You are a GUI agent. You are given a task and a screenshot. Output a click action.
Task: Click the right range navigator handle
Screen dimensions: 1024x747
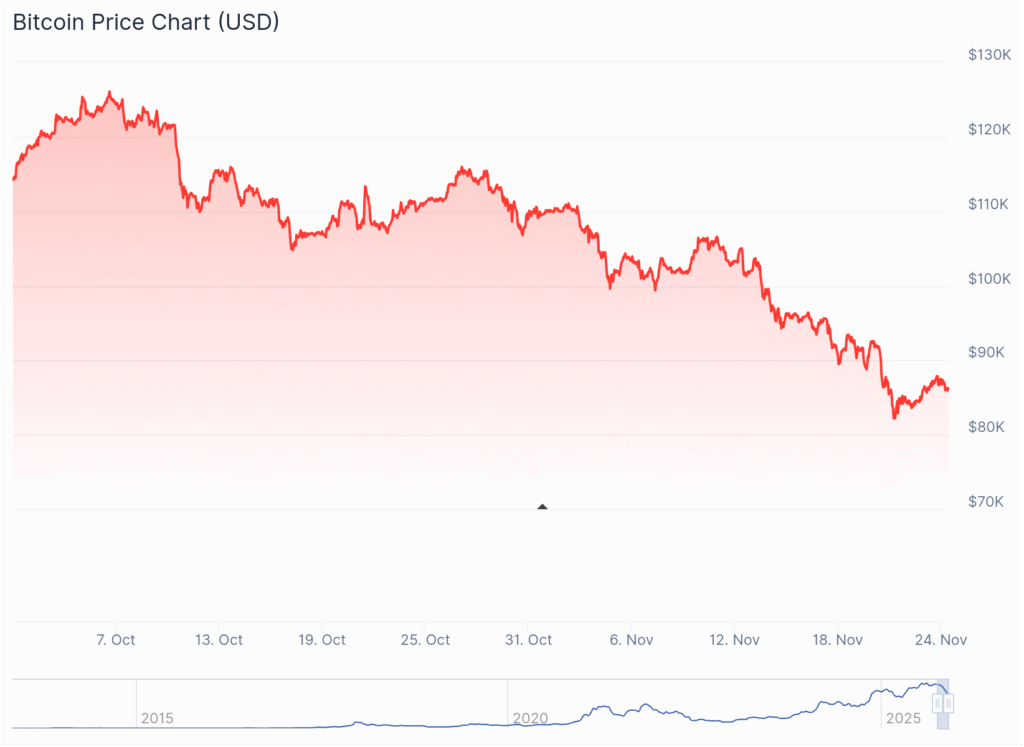[949, 703]
